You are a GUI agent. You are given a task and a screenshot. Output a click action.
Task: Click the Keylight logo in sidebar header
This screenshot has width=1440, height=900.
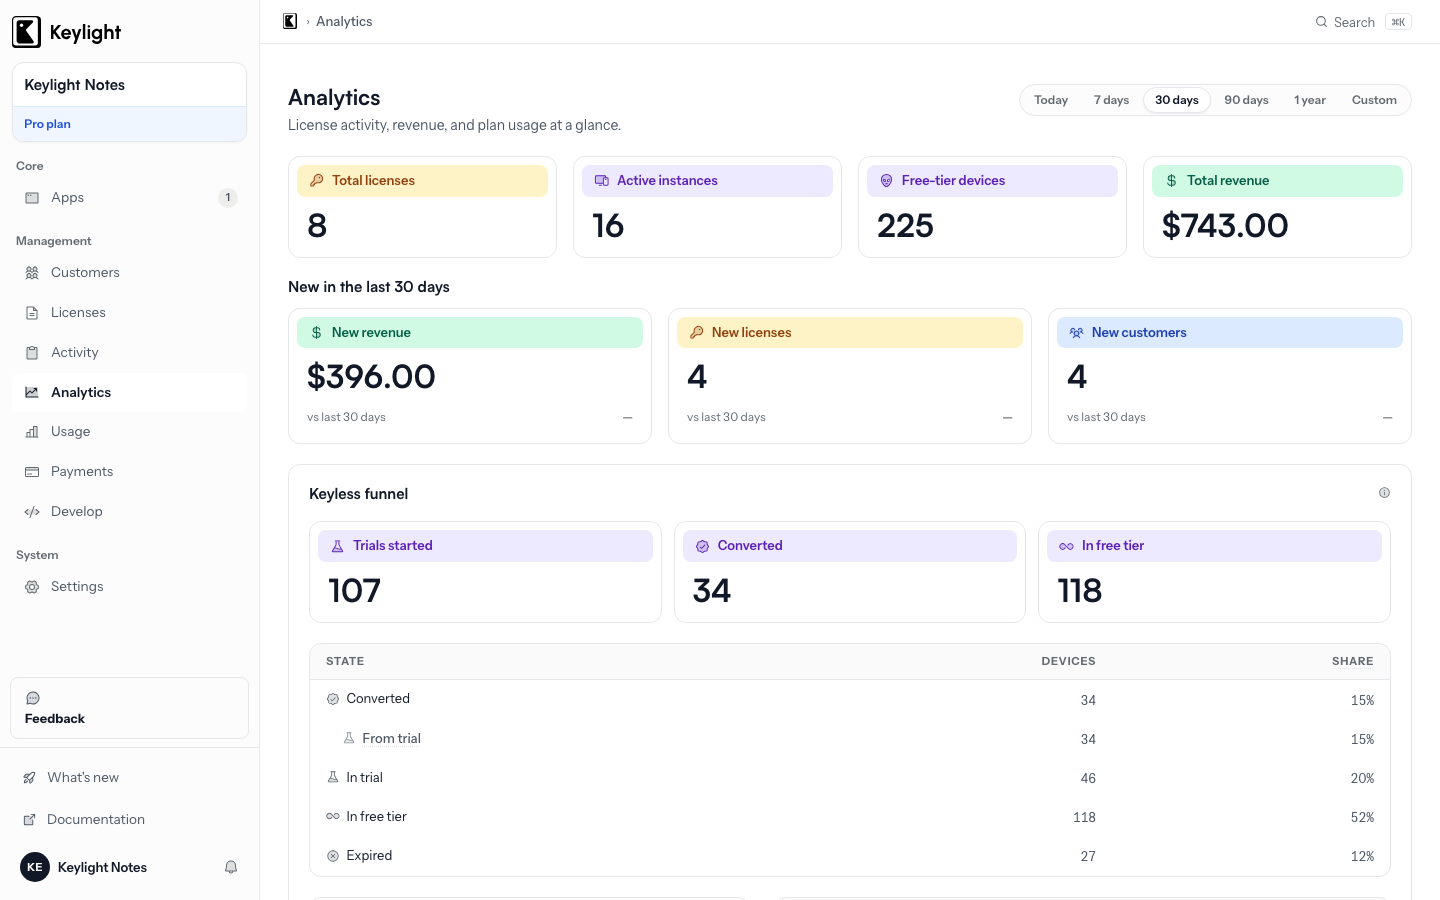pos(66,32)
